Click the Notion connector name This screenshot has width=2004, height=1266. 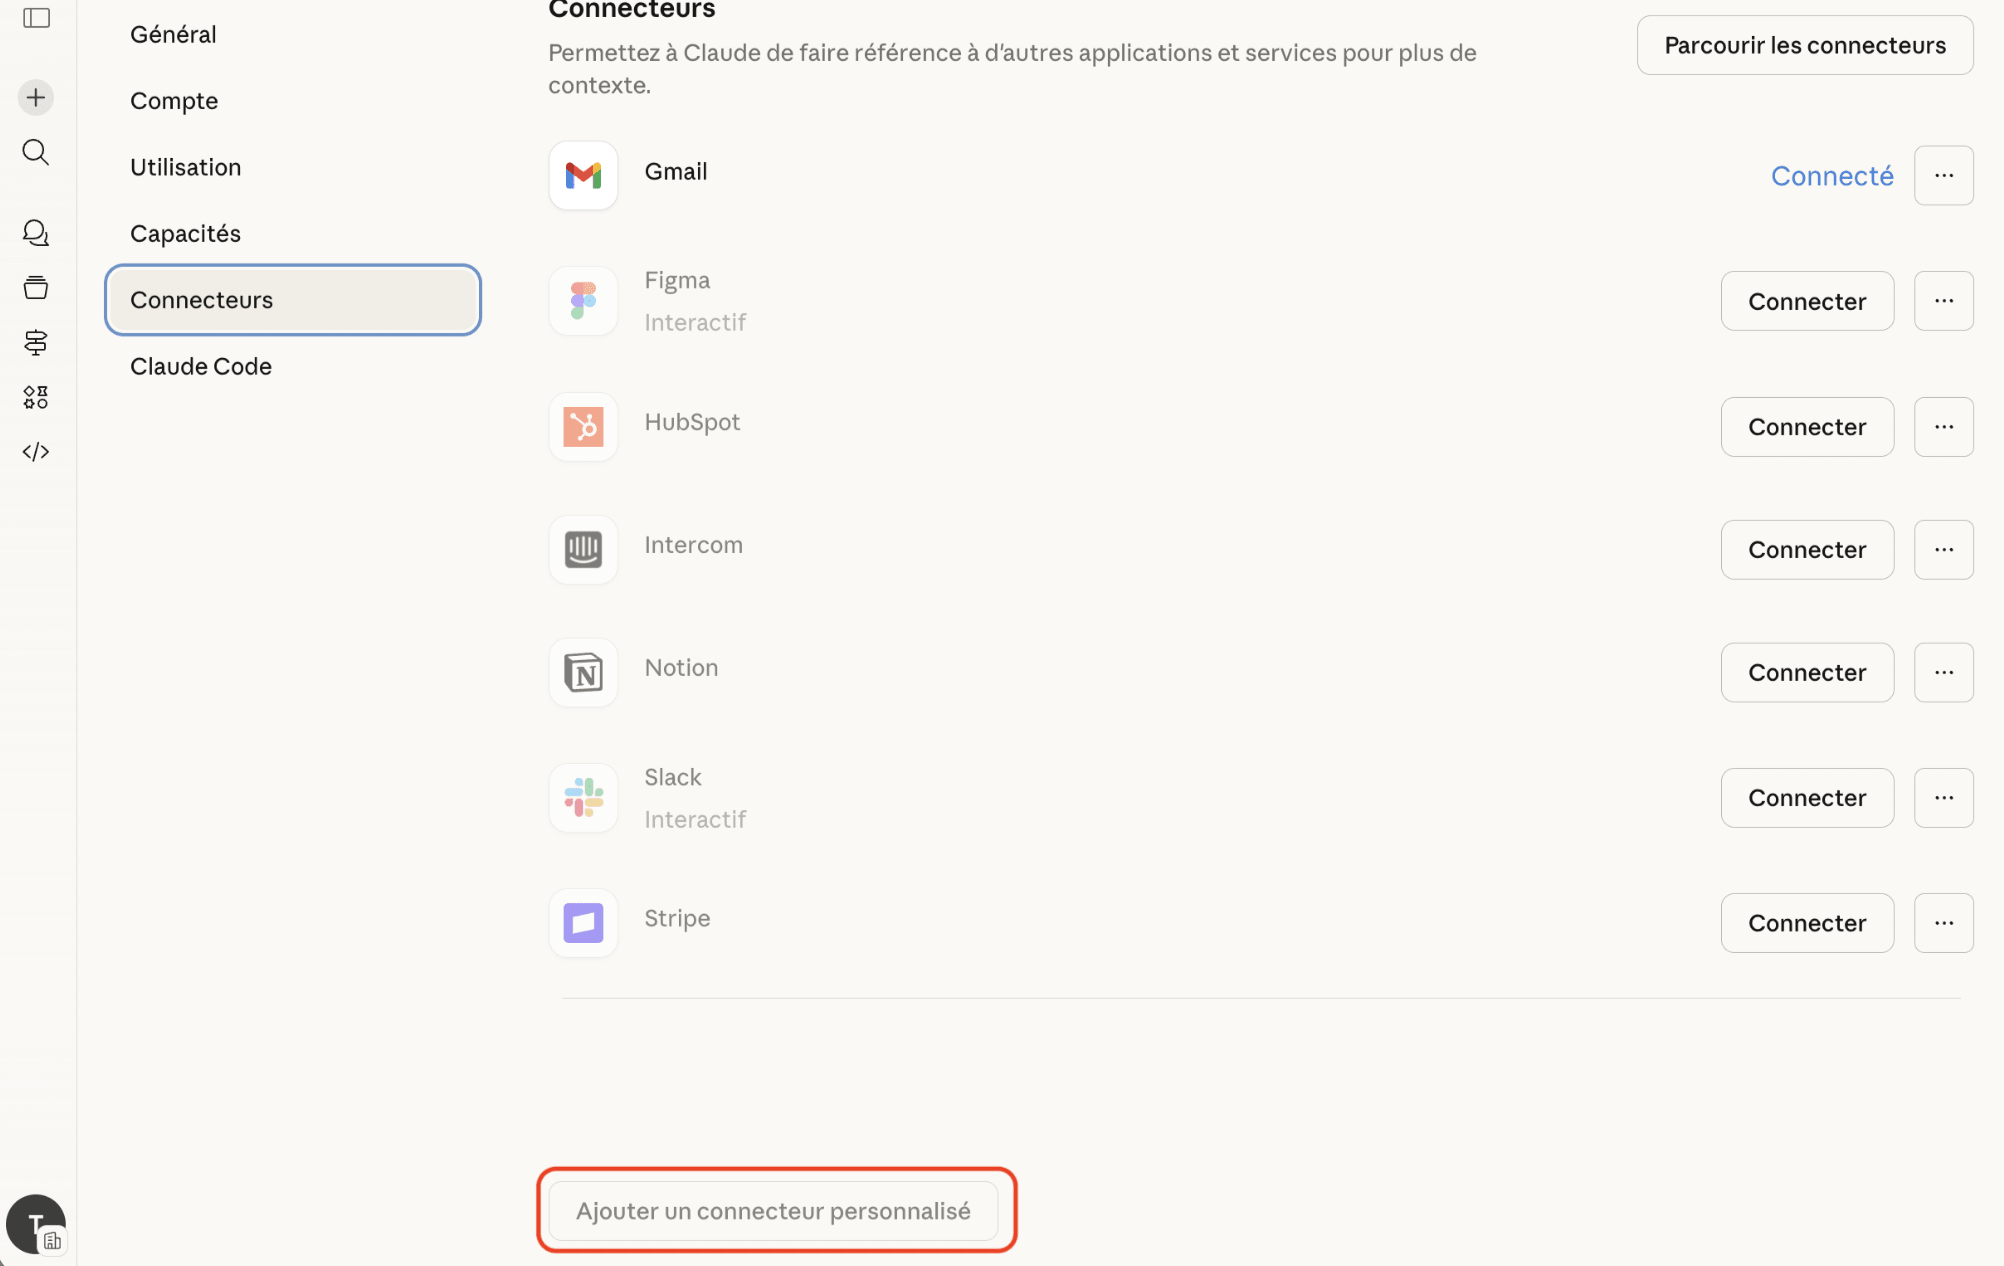[x=681, y=668]
